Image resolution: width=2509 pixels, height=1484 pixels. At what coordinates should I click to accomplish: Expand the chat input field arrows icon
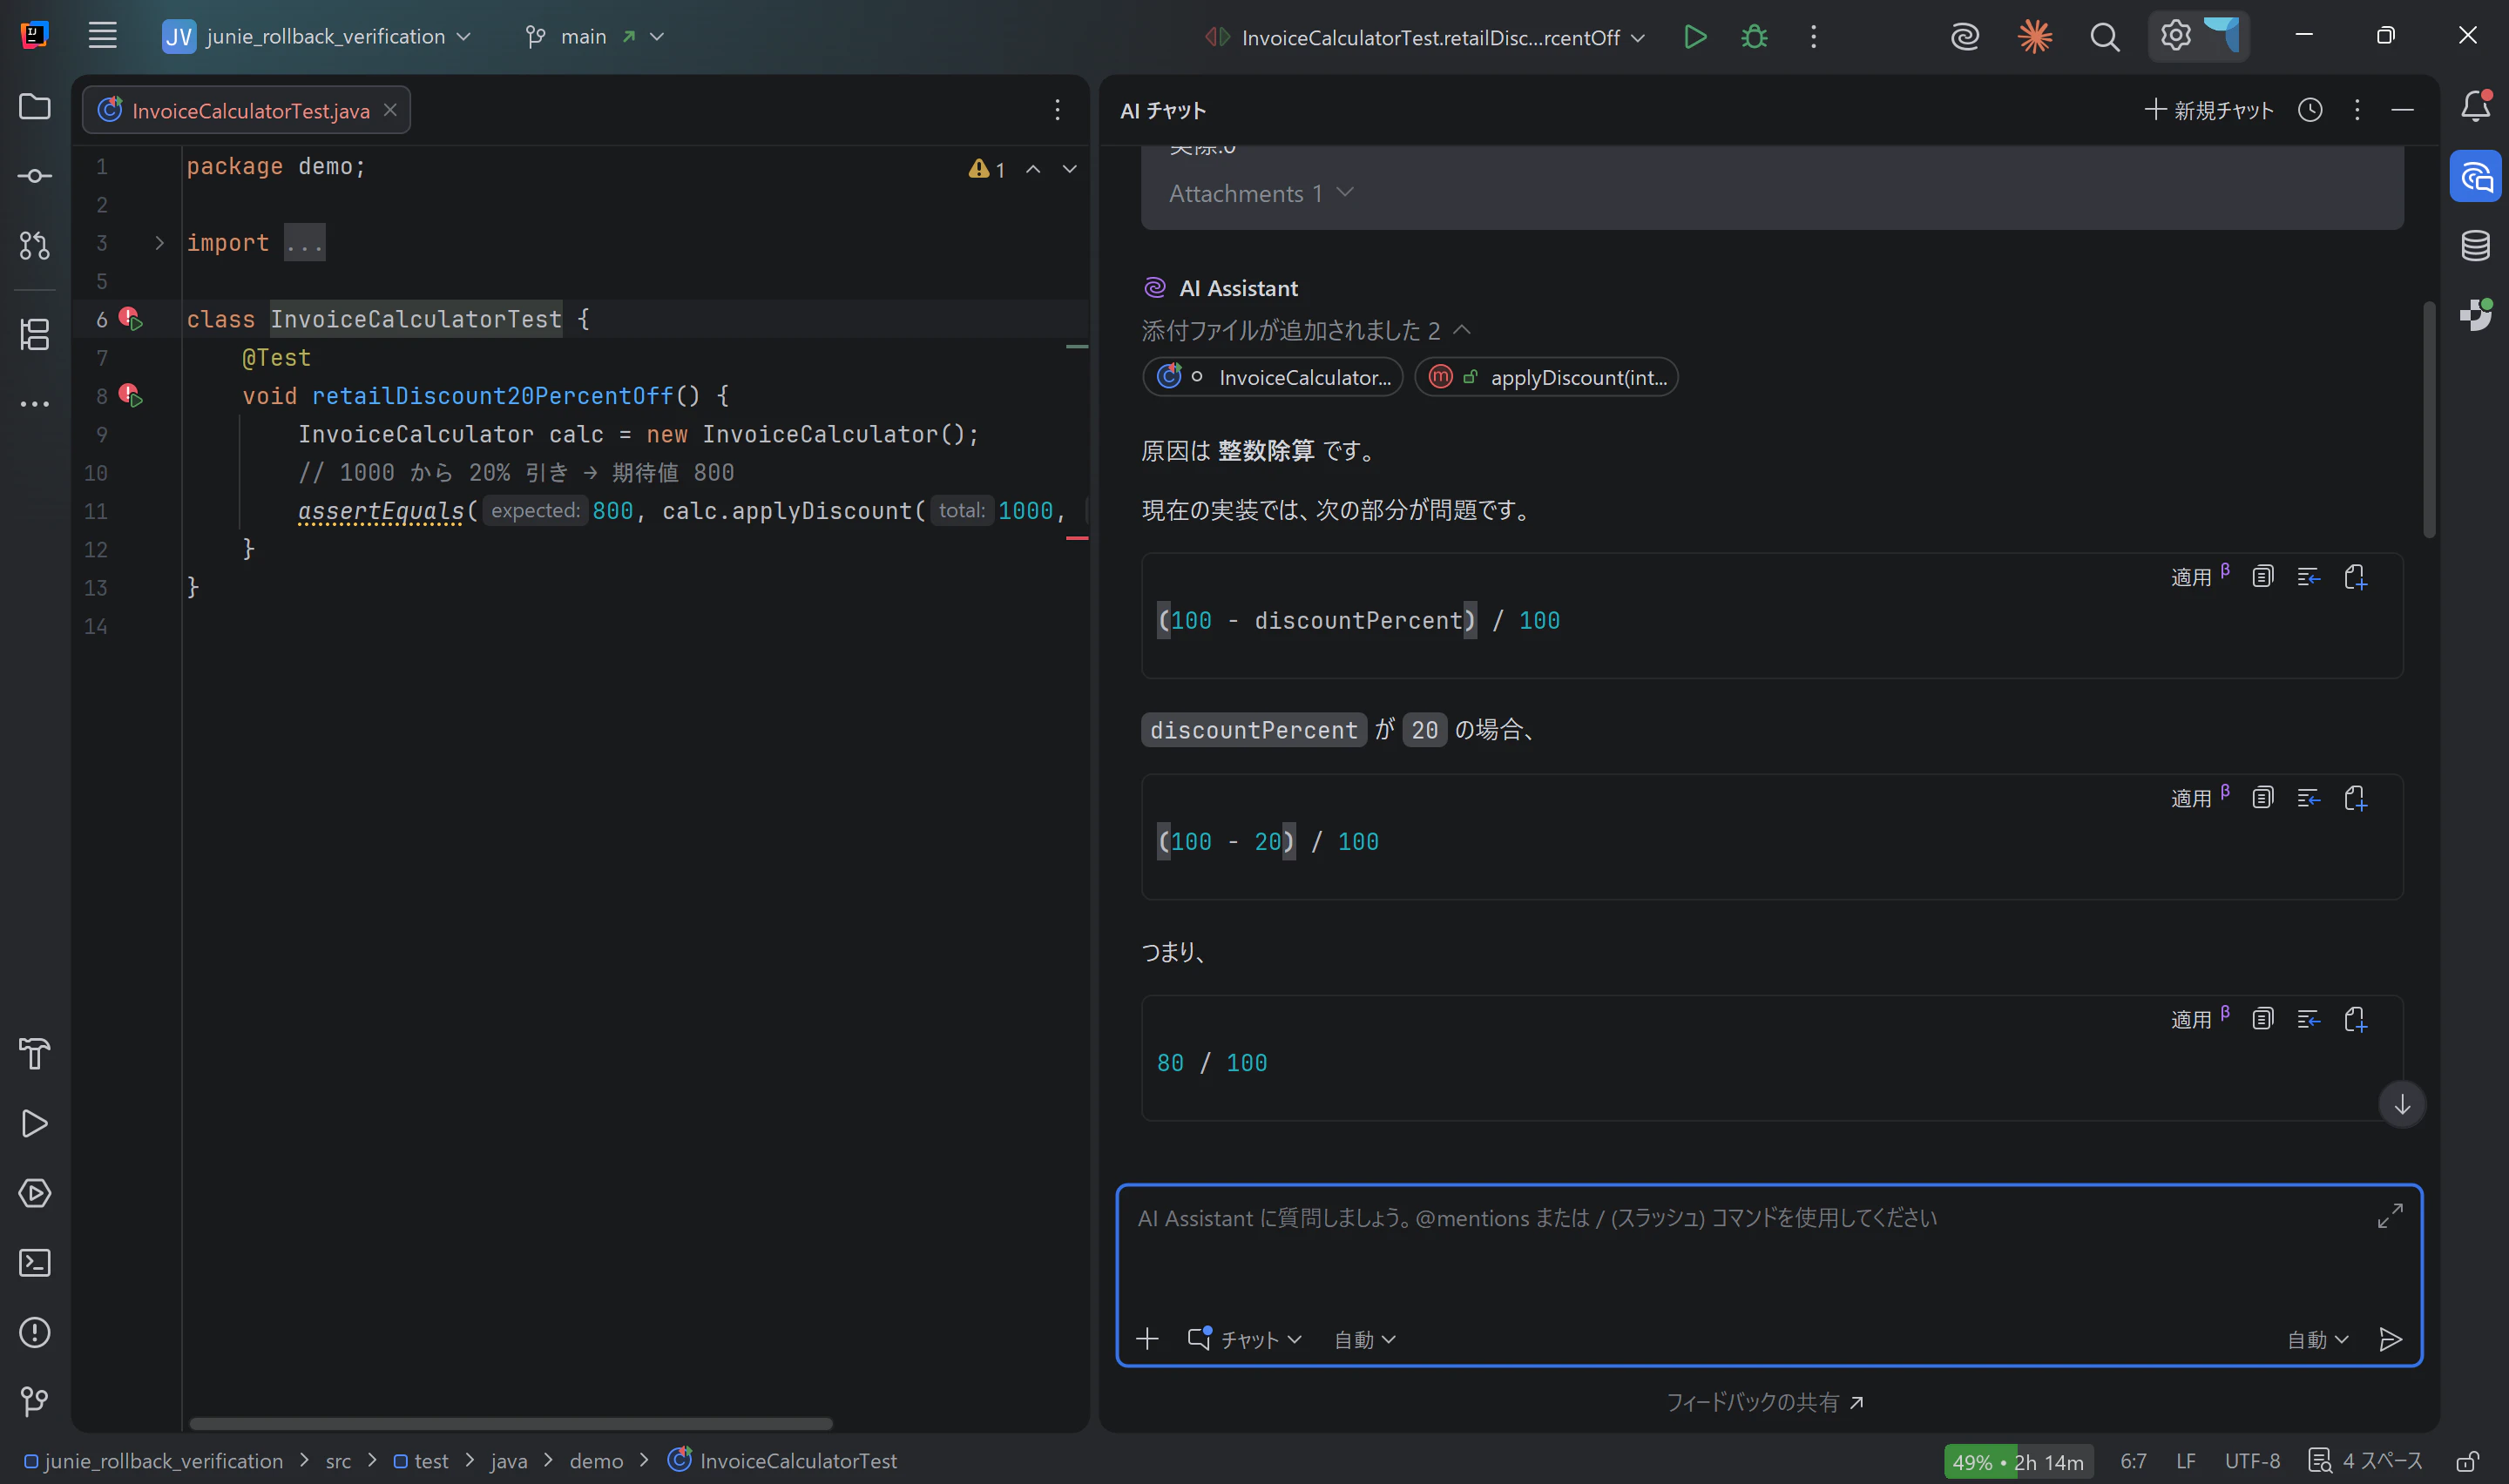tap(2390, 1216)
